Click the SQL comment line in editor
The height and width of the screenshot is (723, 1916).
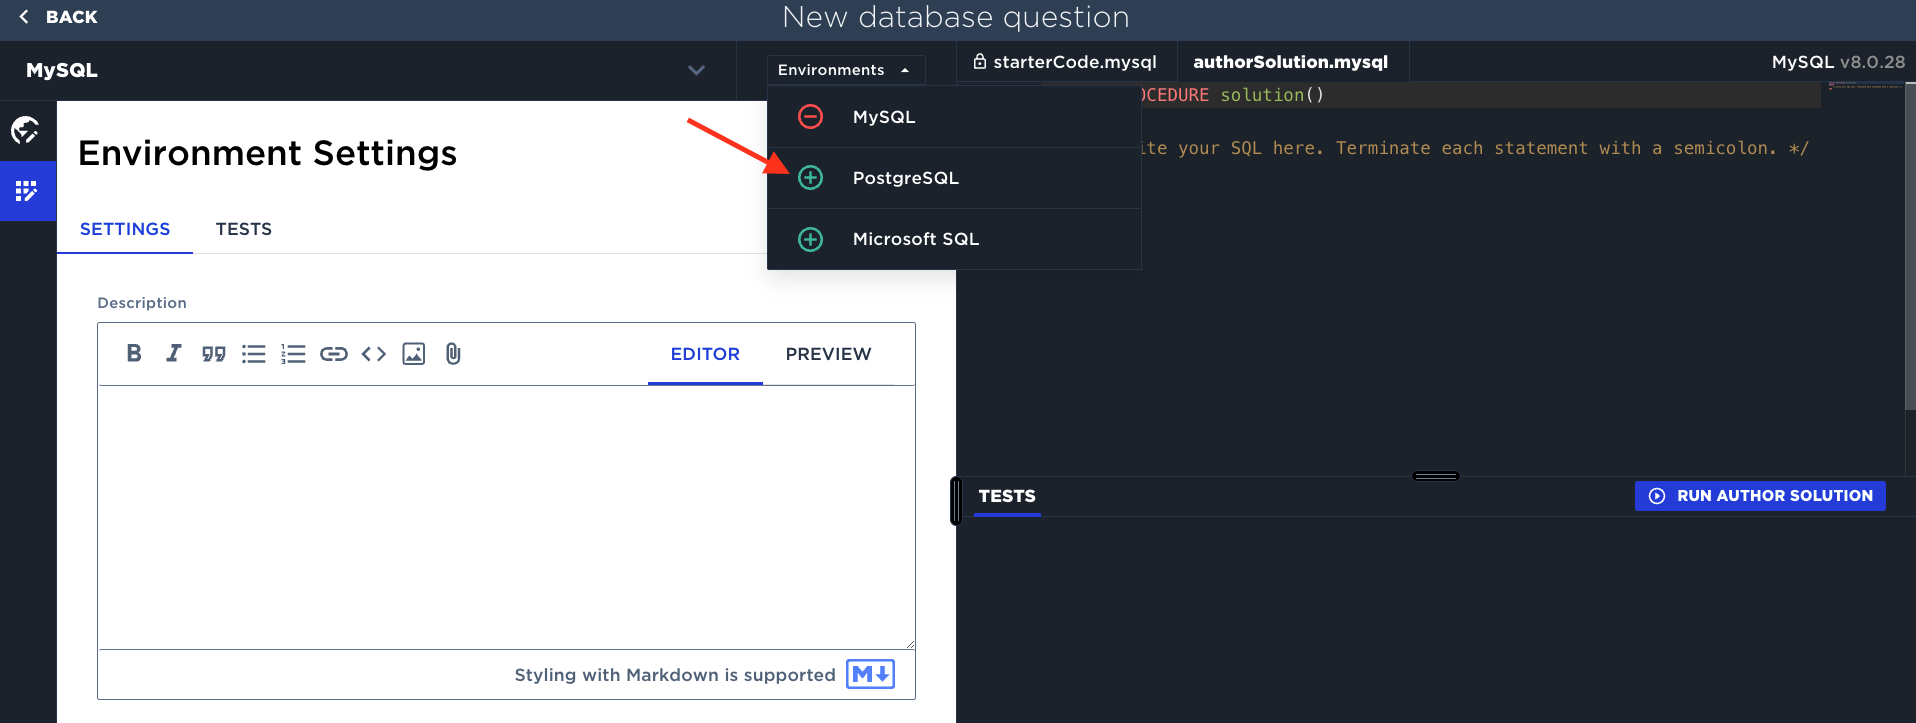1475,148
